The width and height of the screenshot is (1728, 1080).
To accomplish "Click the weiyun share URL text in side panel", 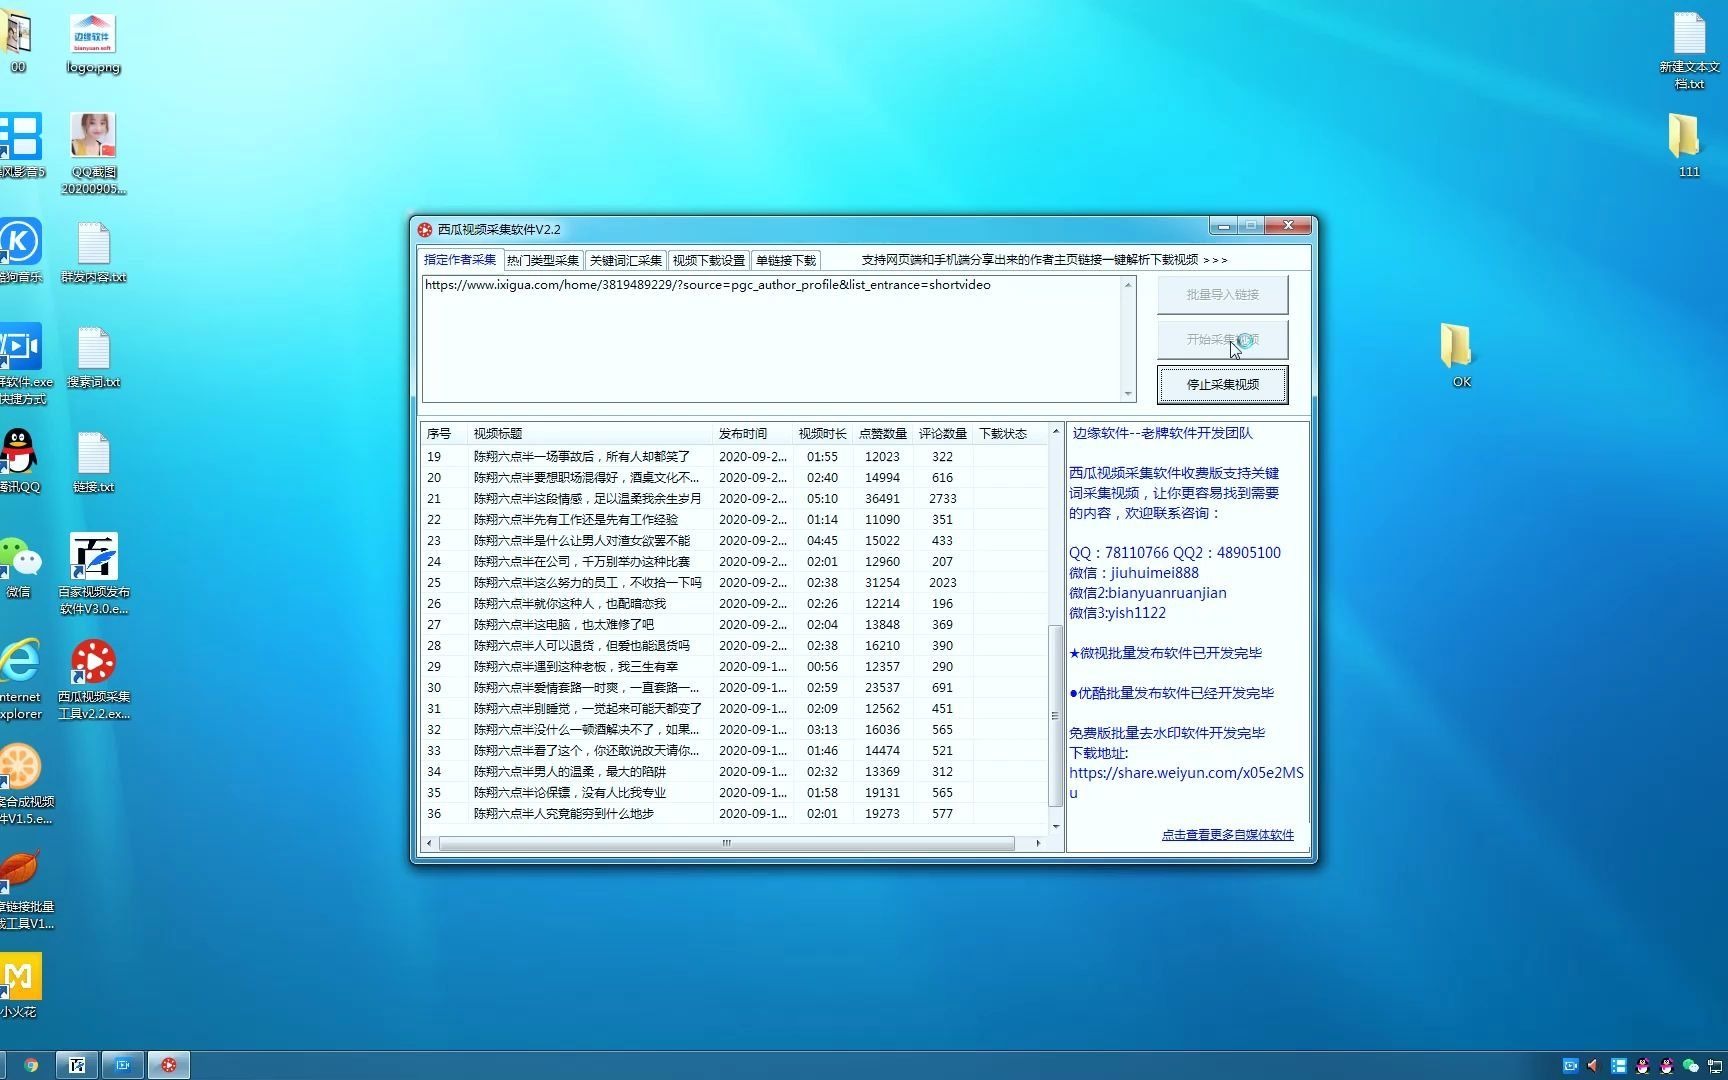I will 1186,783.
